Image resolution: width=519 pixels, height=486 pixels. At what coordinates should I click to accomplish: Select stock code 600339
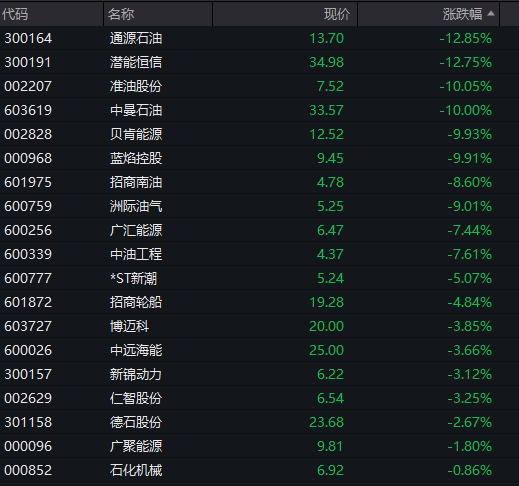(x=28, y=254)
